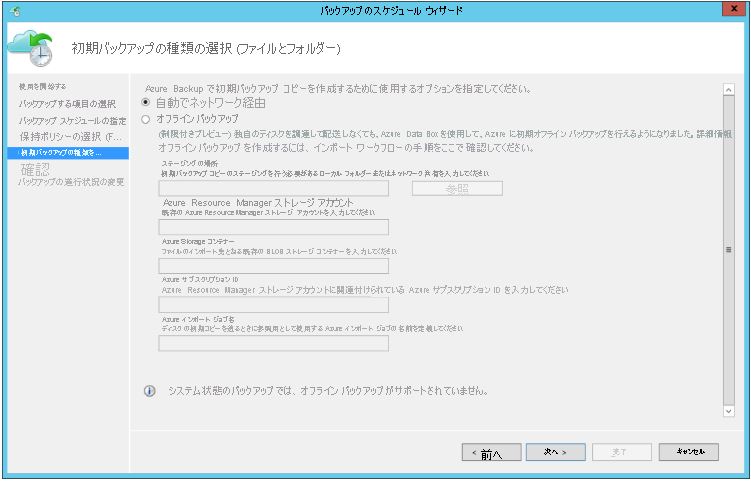Select オフライン バックアップ radio button

(146, 119)
